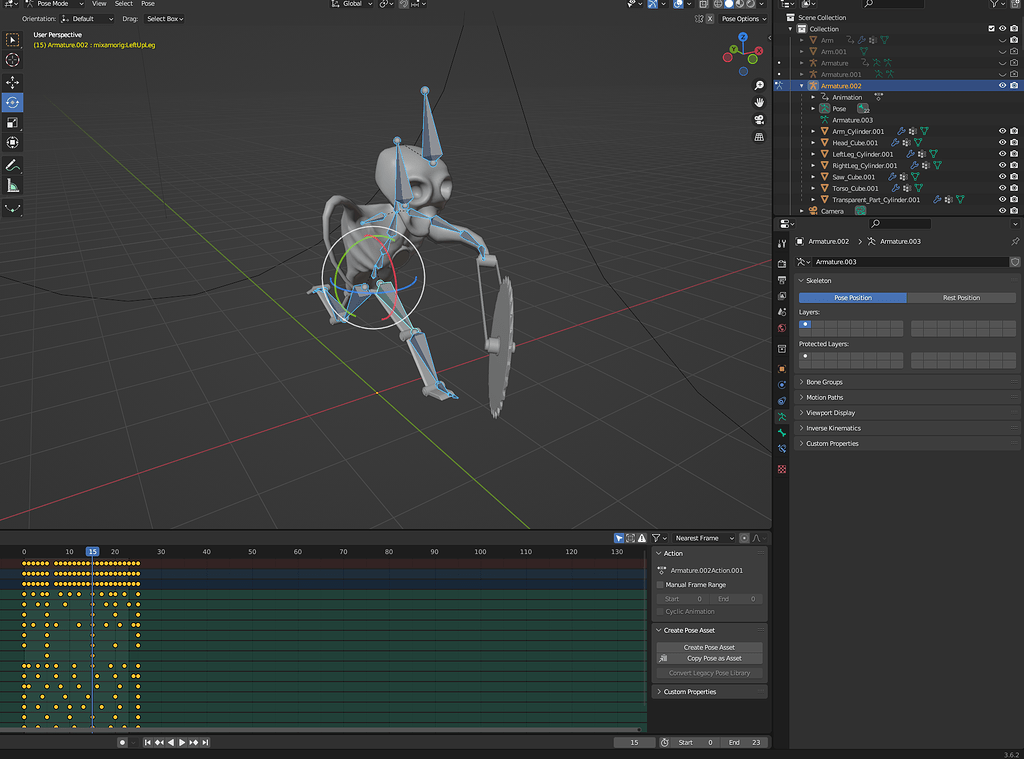The width and height of the screenshot is (1024, 759).
Task: Enable the Manual Frame Range checkbox
Action: coord(660,585)
